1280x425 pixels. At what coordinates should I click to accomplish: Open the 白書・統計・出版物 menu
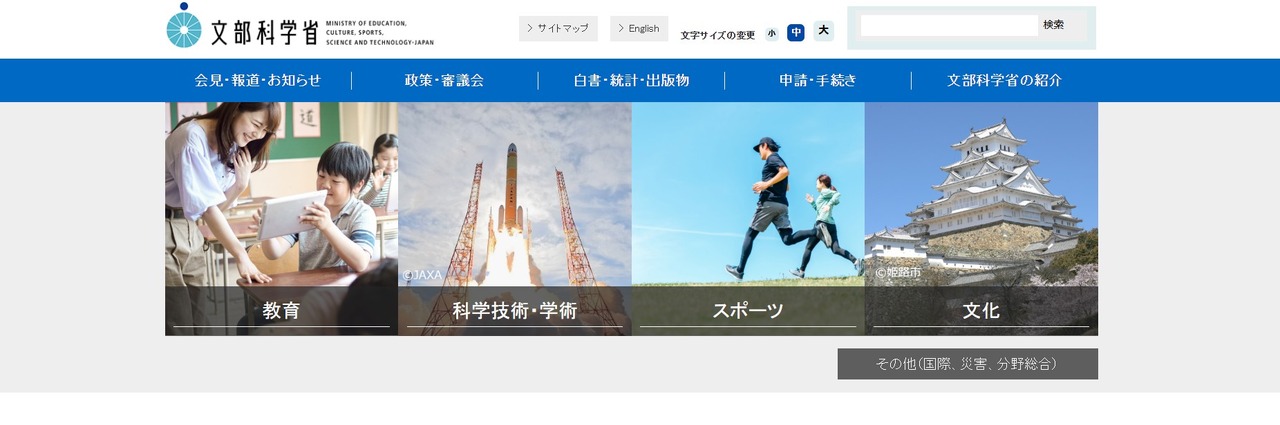click(631, 80)
